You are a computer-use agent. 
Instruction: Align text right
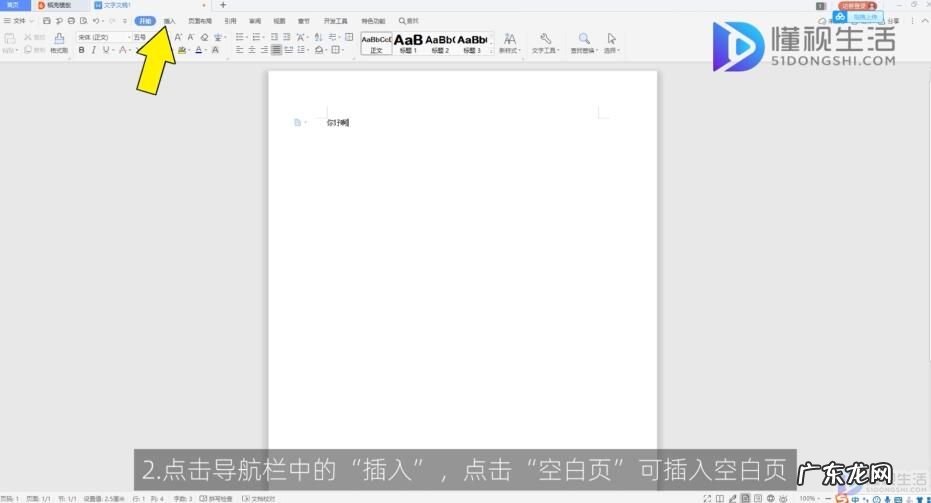(264, 50)
